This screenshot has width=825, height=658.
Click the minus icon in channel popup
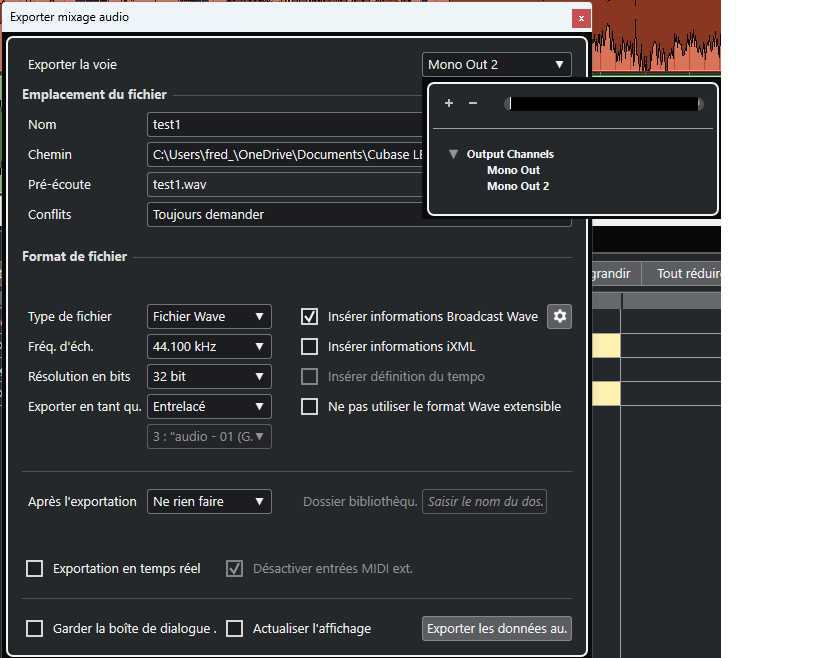pyautogui.click(x=473, y=103)
